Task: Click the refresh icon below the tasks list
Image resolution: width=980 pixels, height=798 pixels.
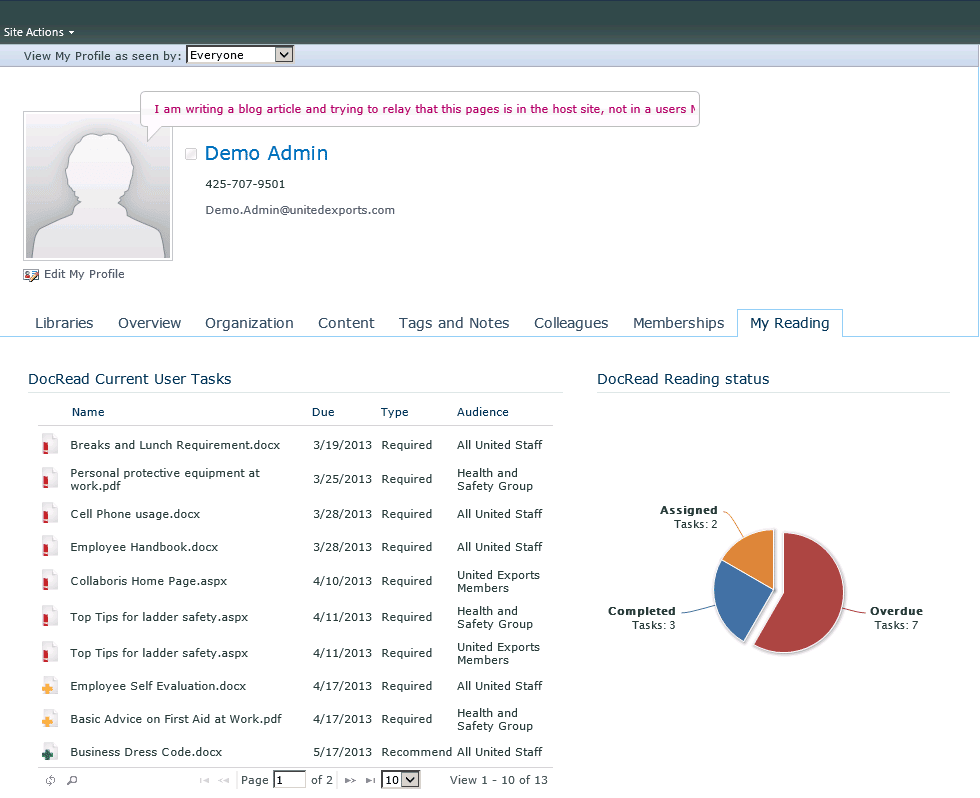Action: (51, 780)
